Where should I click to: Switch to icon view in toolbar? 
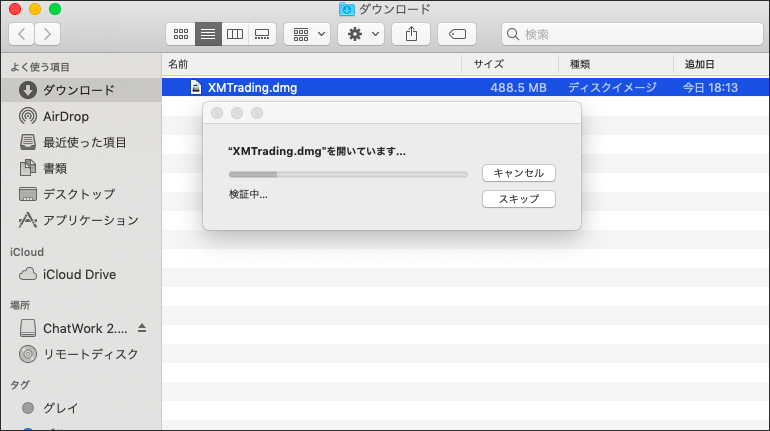click(x=181, y=34)
